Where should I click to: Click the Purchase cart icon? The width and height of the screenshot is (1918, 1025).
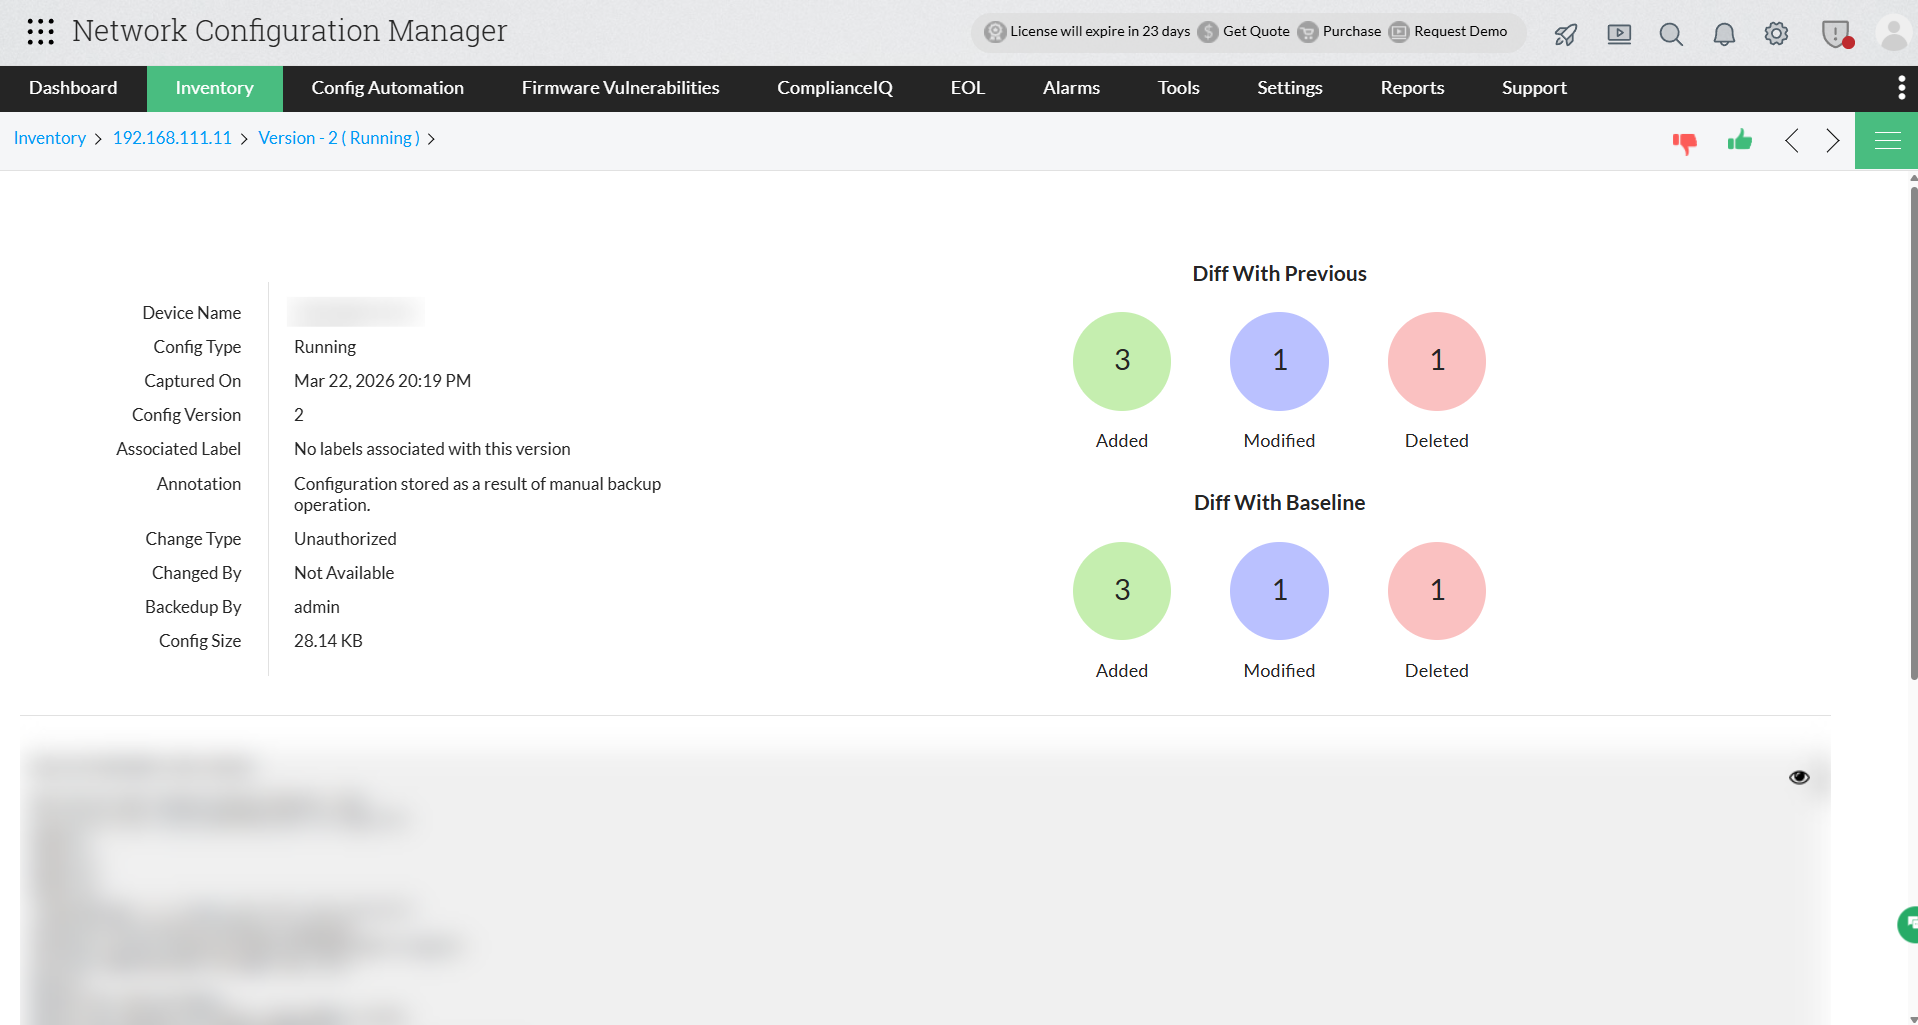pos(1308,32)
